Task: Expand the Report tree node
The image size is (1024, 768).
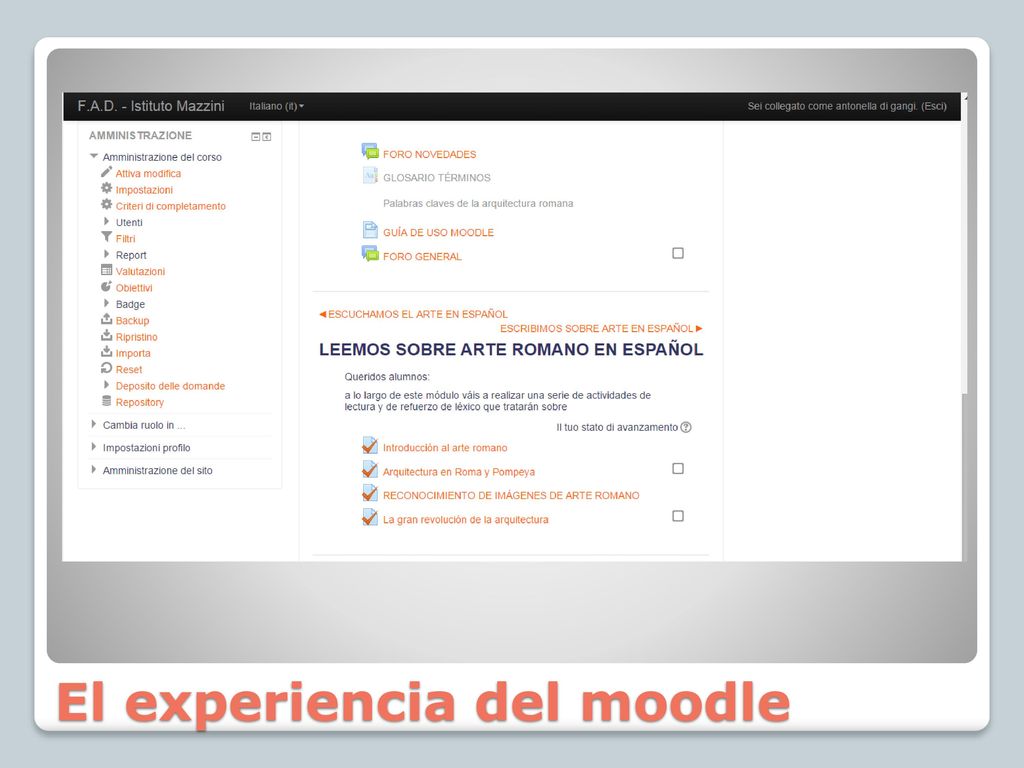Action: (106, 254)
